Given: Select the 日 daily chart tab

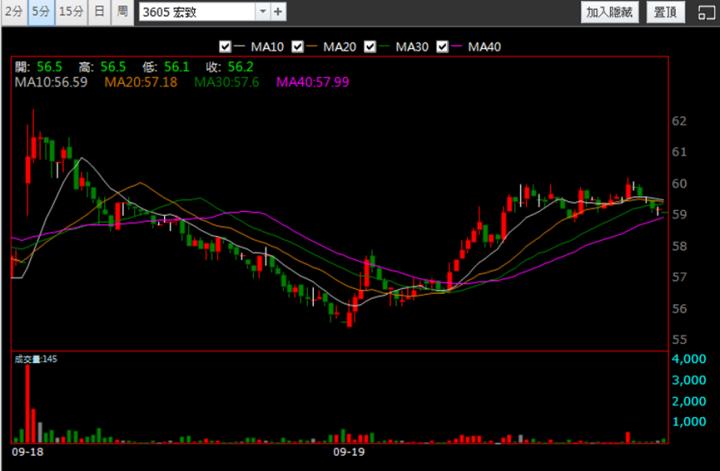Looking at the screenshot, I should [99, 12].
